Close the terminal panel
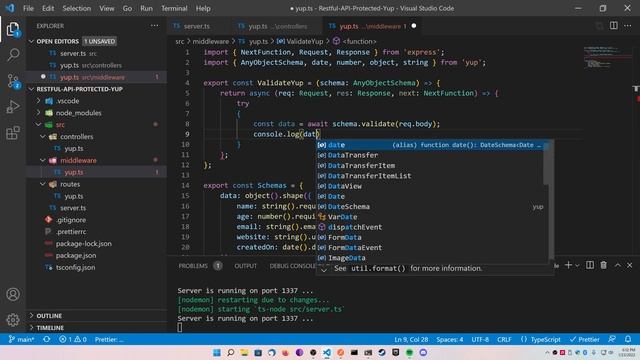The image size is (640, 360). [629, 265]
